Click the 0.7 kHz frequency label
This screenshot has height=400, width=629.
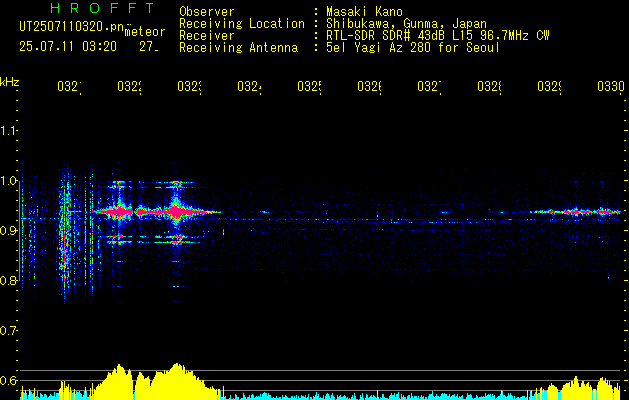[x=8, y=331]
